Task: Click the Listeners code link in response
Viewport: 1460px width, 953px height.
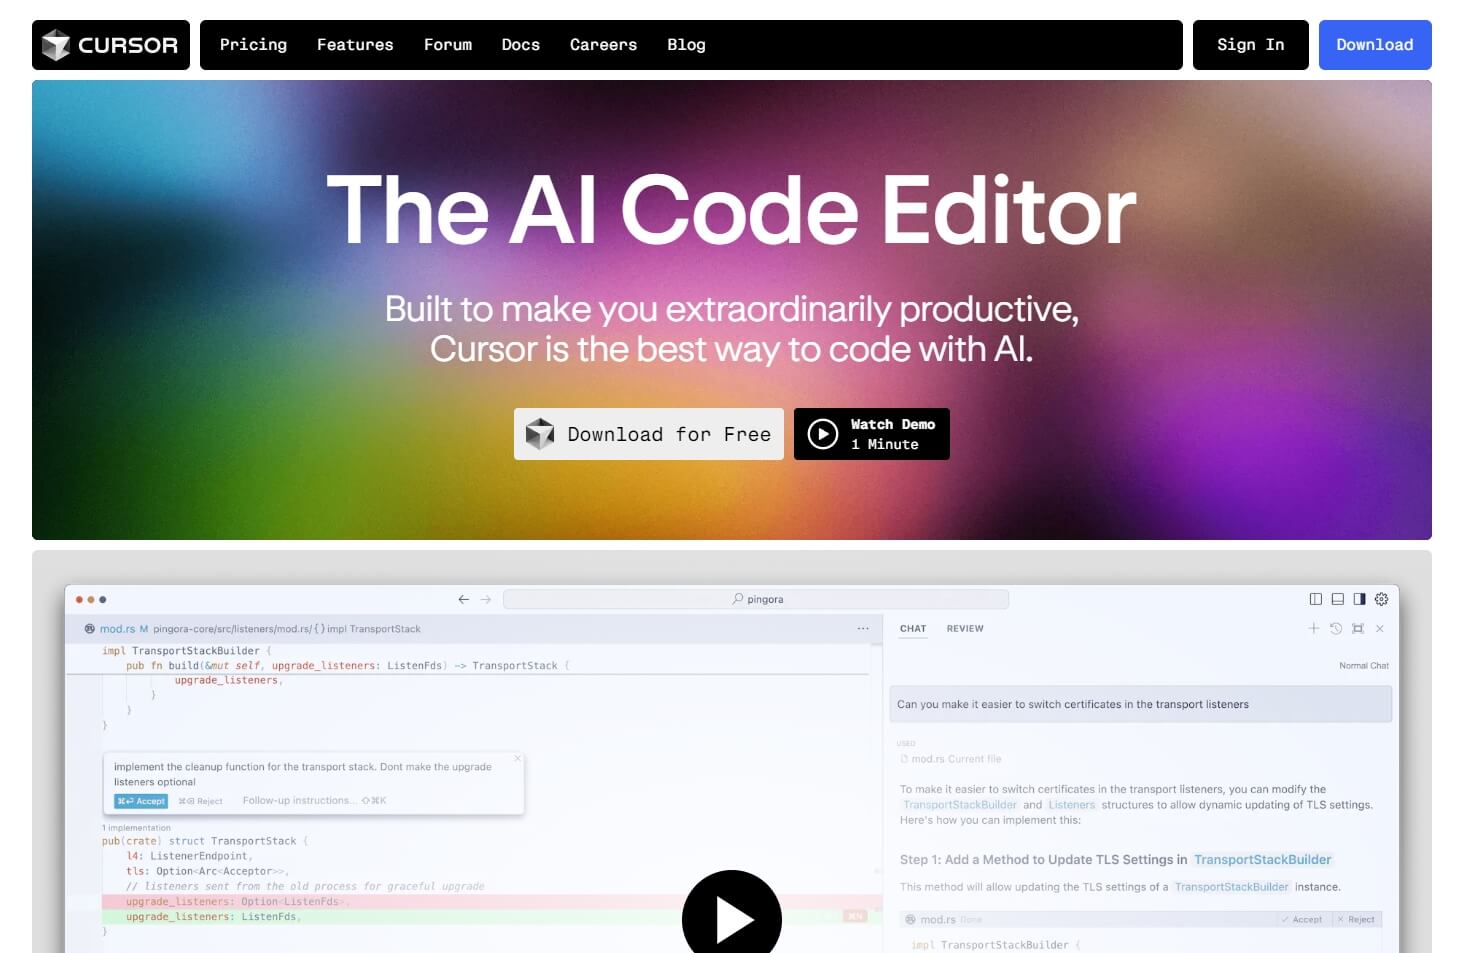Action: click(x=1072, y=805)
